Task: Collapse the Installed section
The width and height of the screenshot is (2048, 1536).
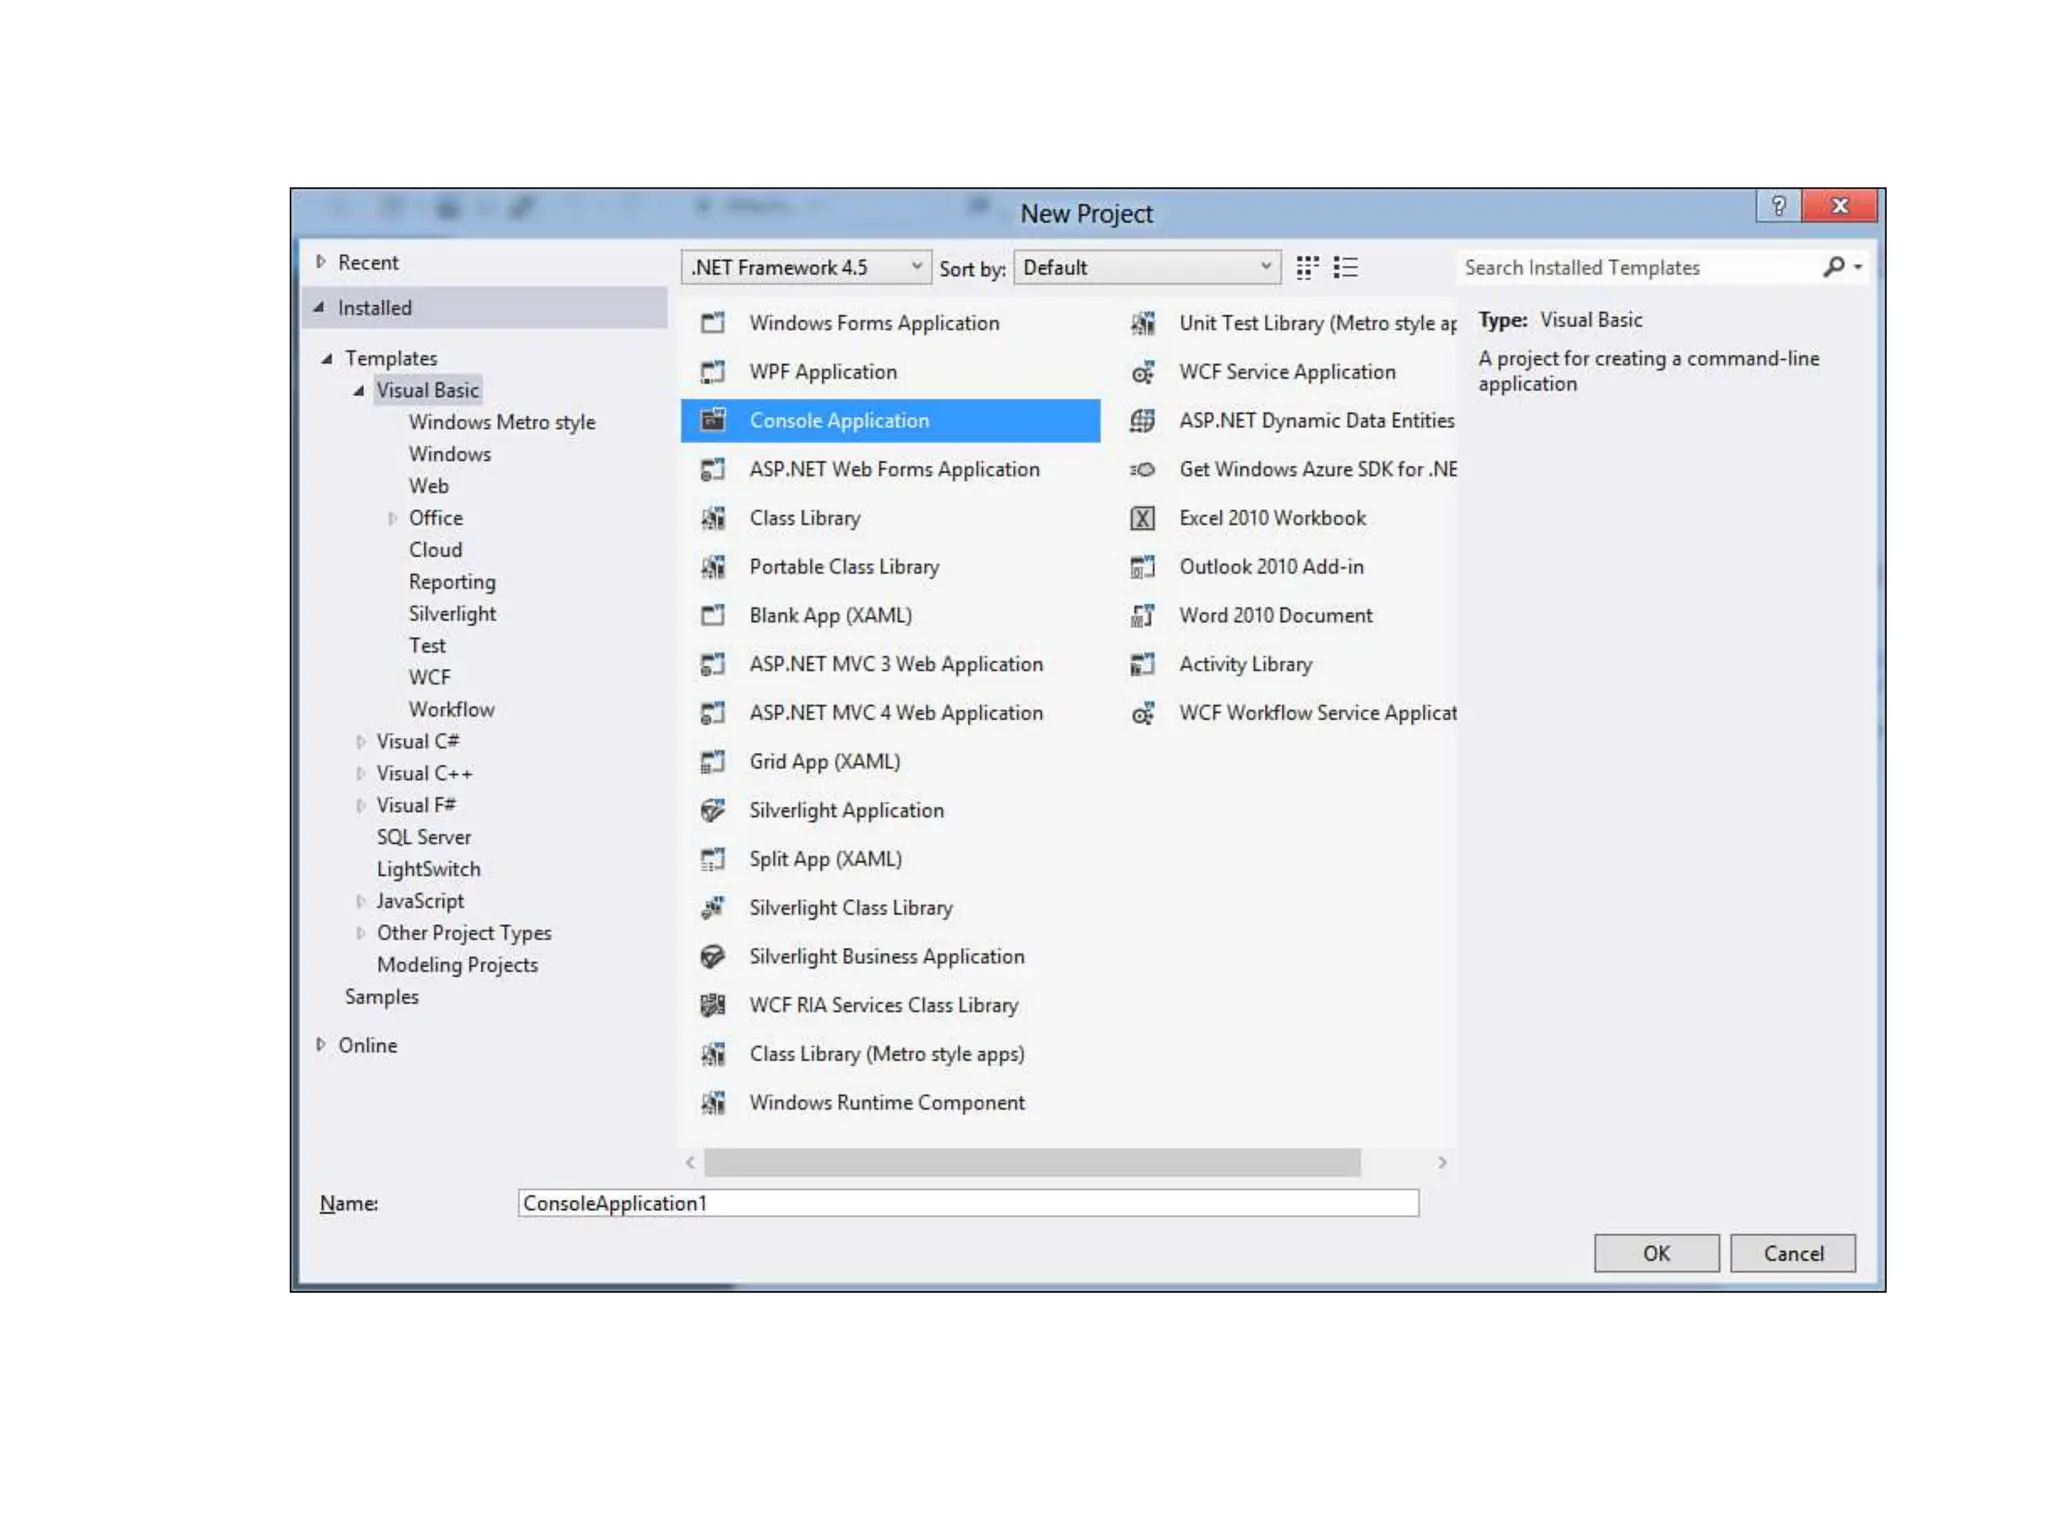Action: tap(319, 307)
